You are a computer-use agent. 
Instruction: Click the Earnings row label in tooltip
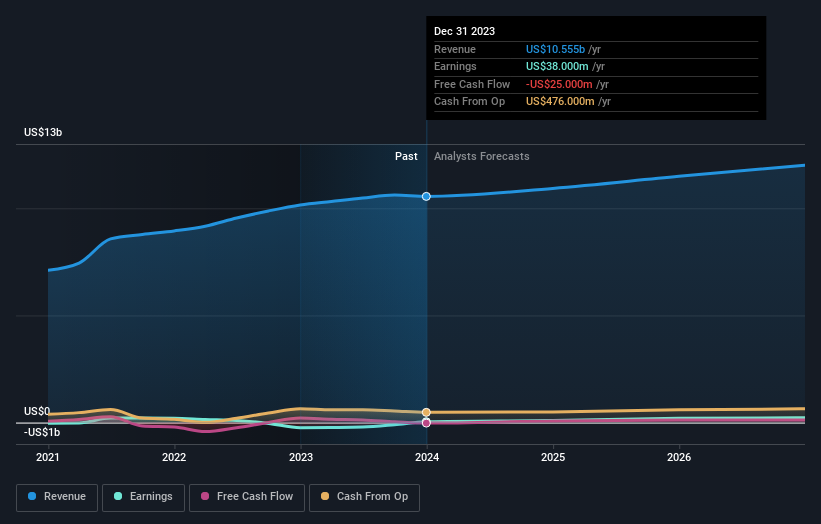tap(455, 66)
